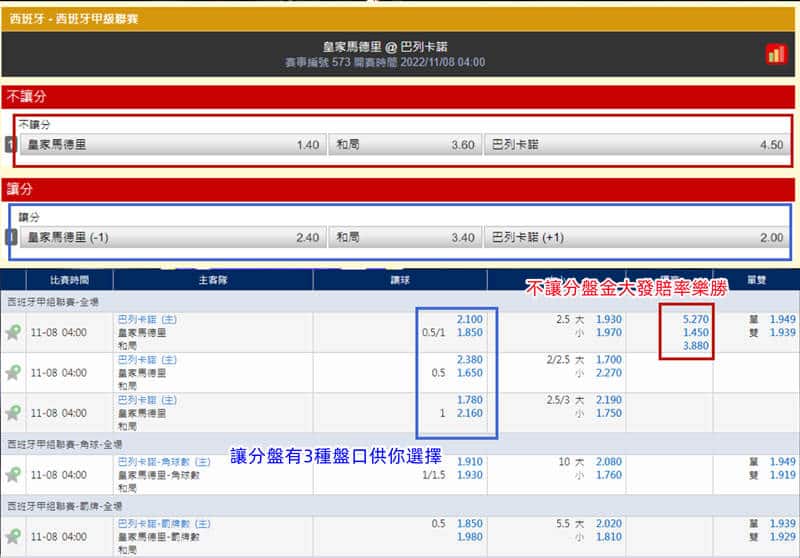Screen dimensions: 800x558
Task: Click handicap odds 2.100
Action: pos(469,319)
